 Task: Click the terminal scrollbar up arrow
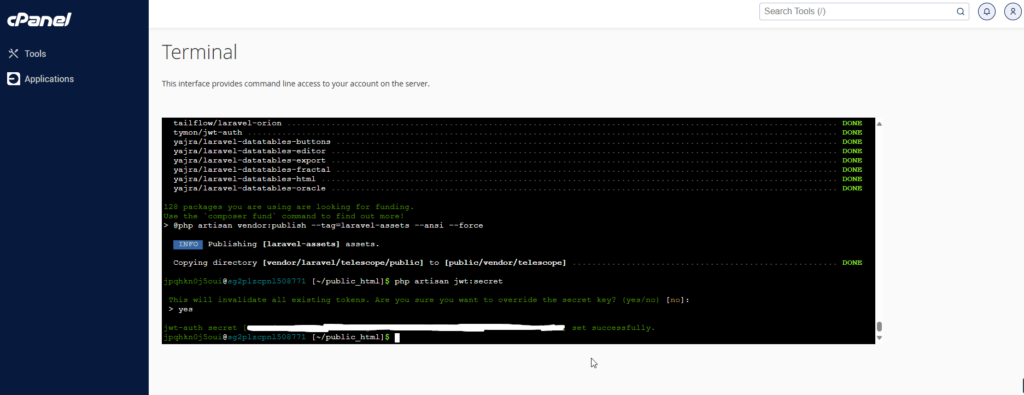pyautogui.click(x=879, y=123)
